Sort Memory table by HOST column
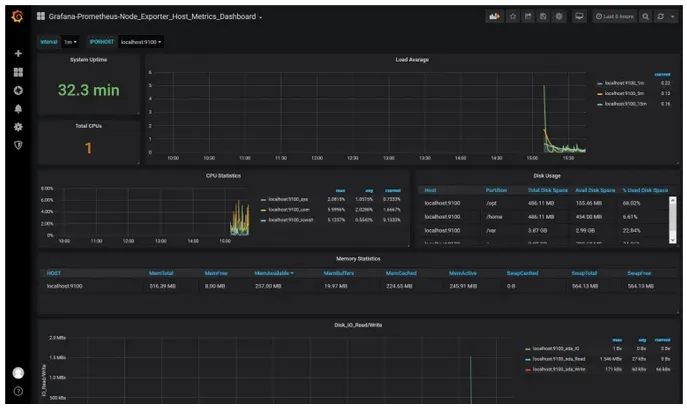Viewport: 687px width, 409px height. [x=53, y=273]
